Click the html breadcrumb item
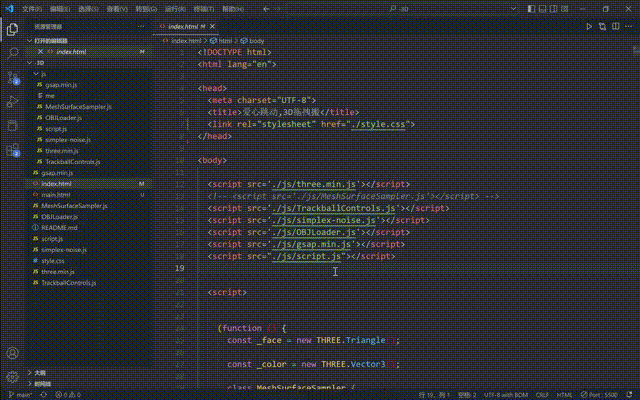 [x=221, y=41]
